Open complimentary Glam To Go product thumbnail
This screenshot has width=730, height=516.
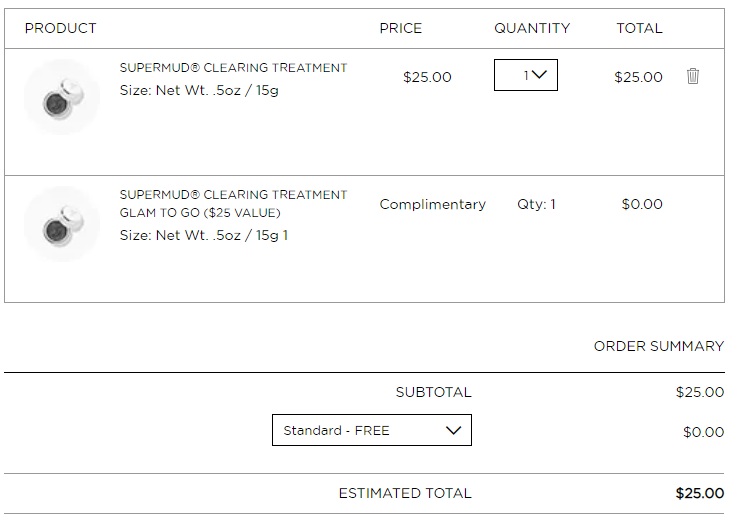(x=62, y=224)
